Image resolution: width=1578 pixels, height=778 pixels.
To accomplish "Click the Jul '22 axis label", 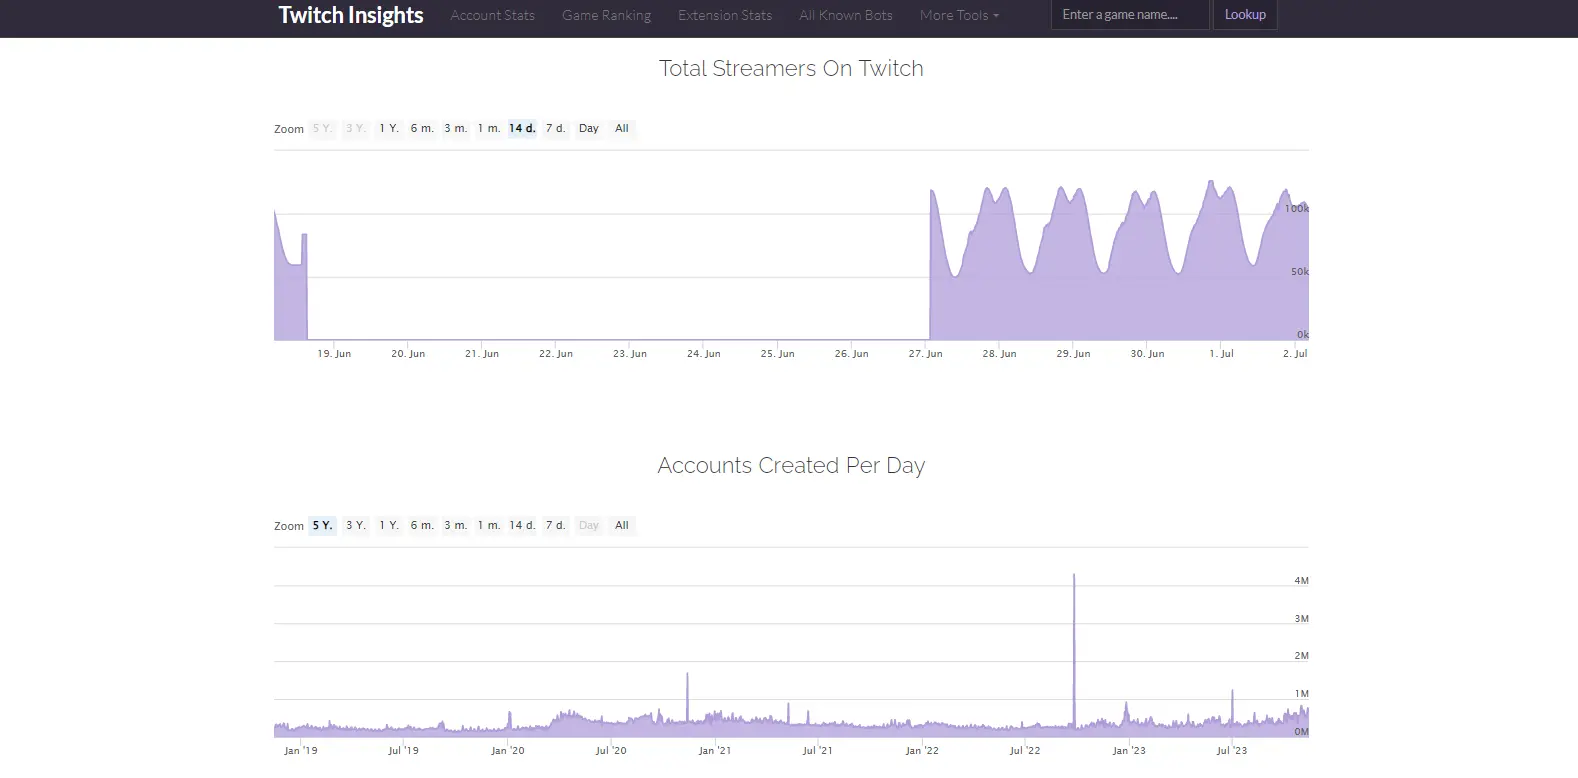I will point(1025,750).
